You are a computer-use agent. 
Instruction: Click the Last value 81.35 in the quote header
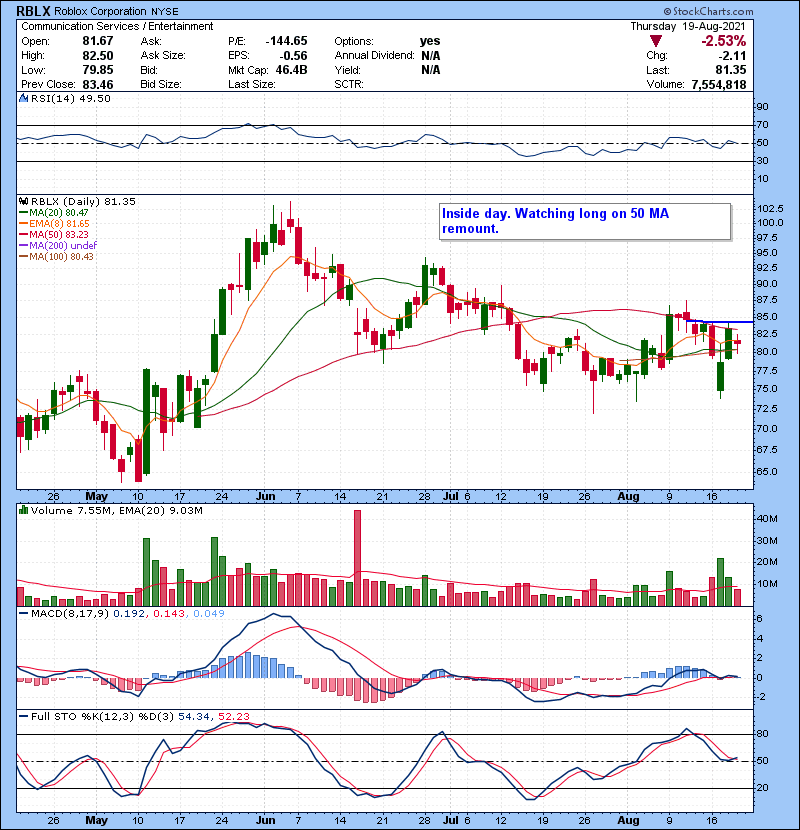pyautogui.click(x=730, y=70)
